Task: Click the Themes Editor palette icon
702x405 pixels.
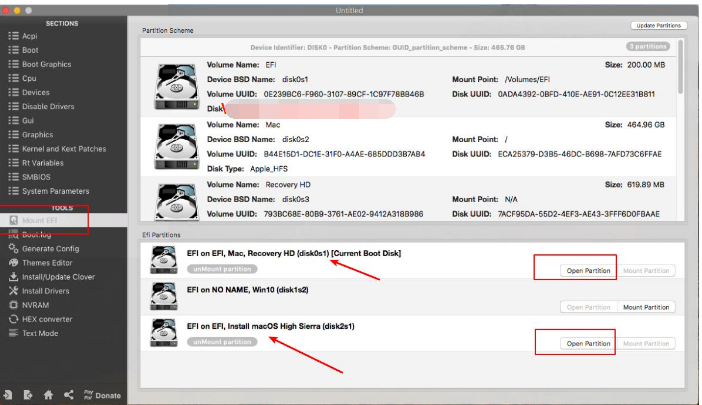Action: point(13,263)
